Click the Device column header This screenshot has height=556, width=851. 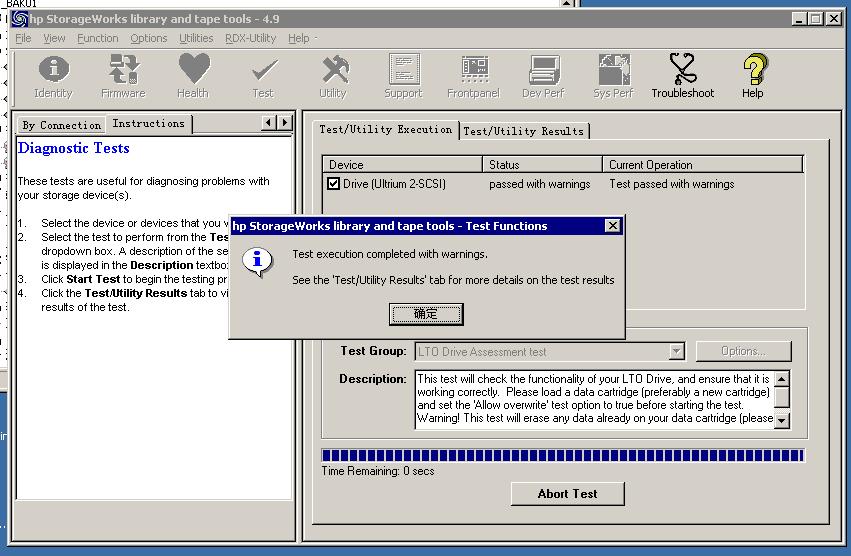[402, 165]
